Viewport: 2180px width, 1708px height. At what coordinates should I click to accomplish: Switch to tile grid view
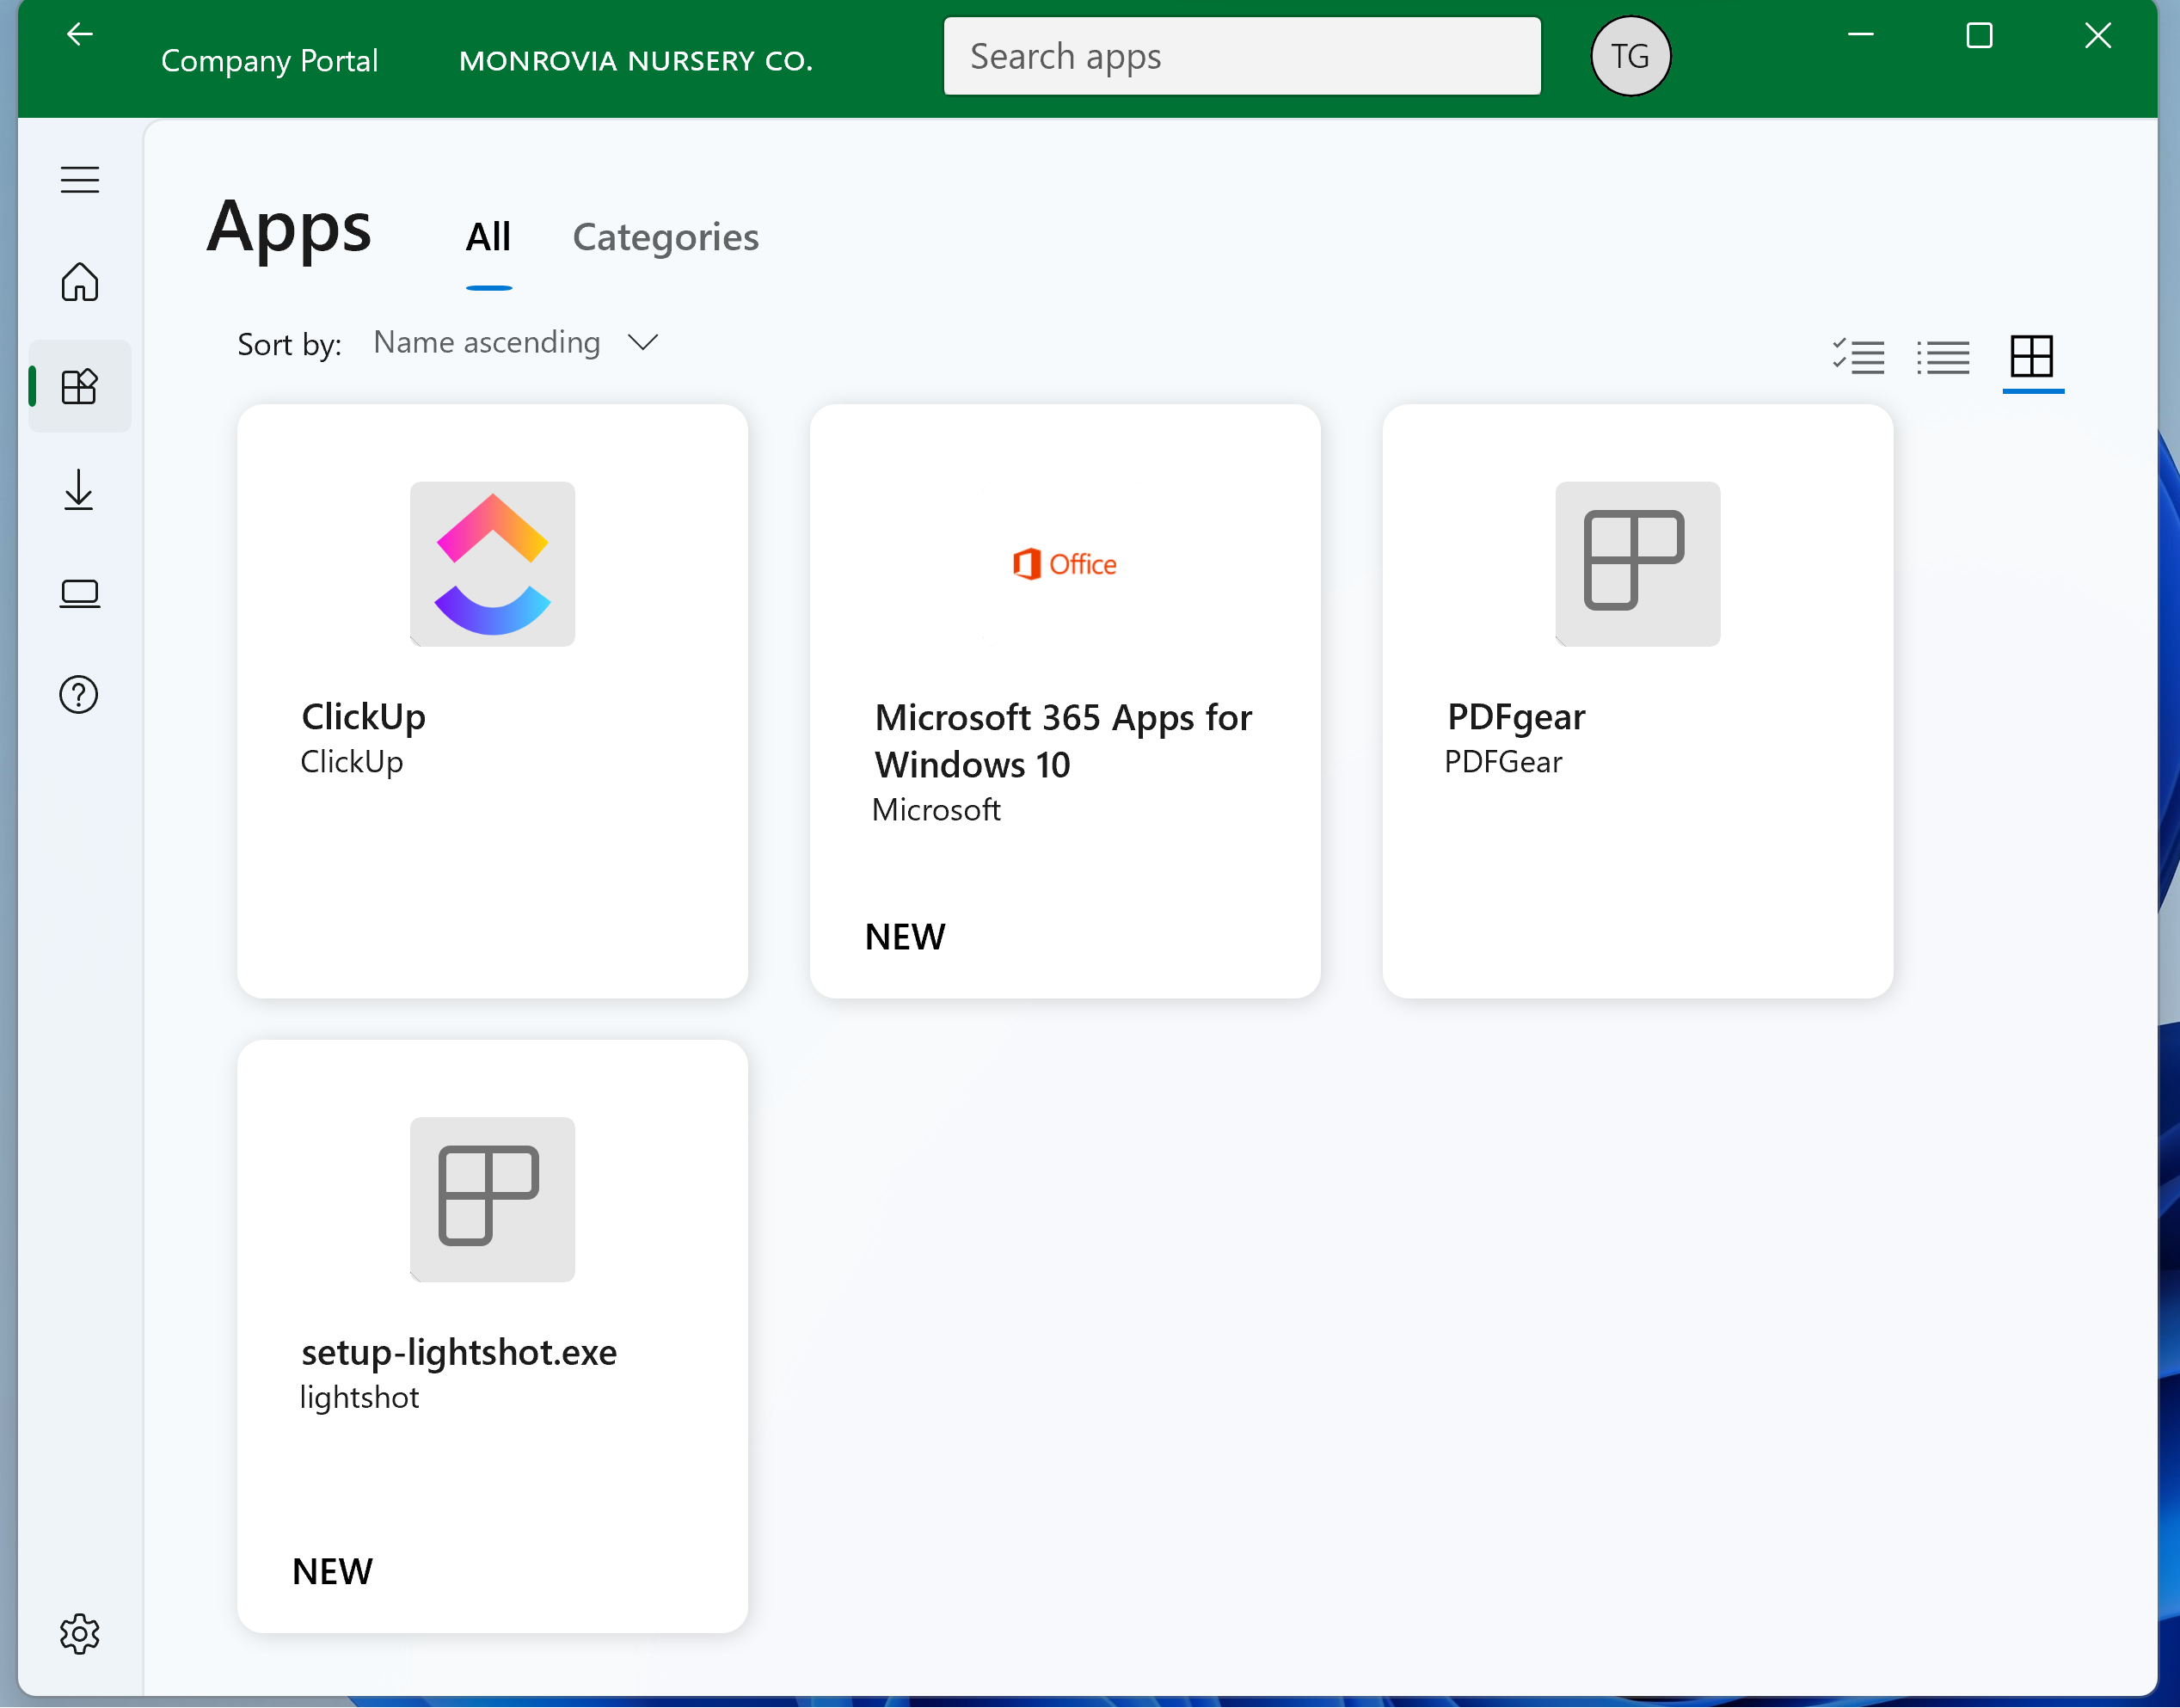coord(2032,356)
